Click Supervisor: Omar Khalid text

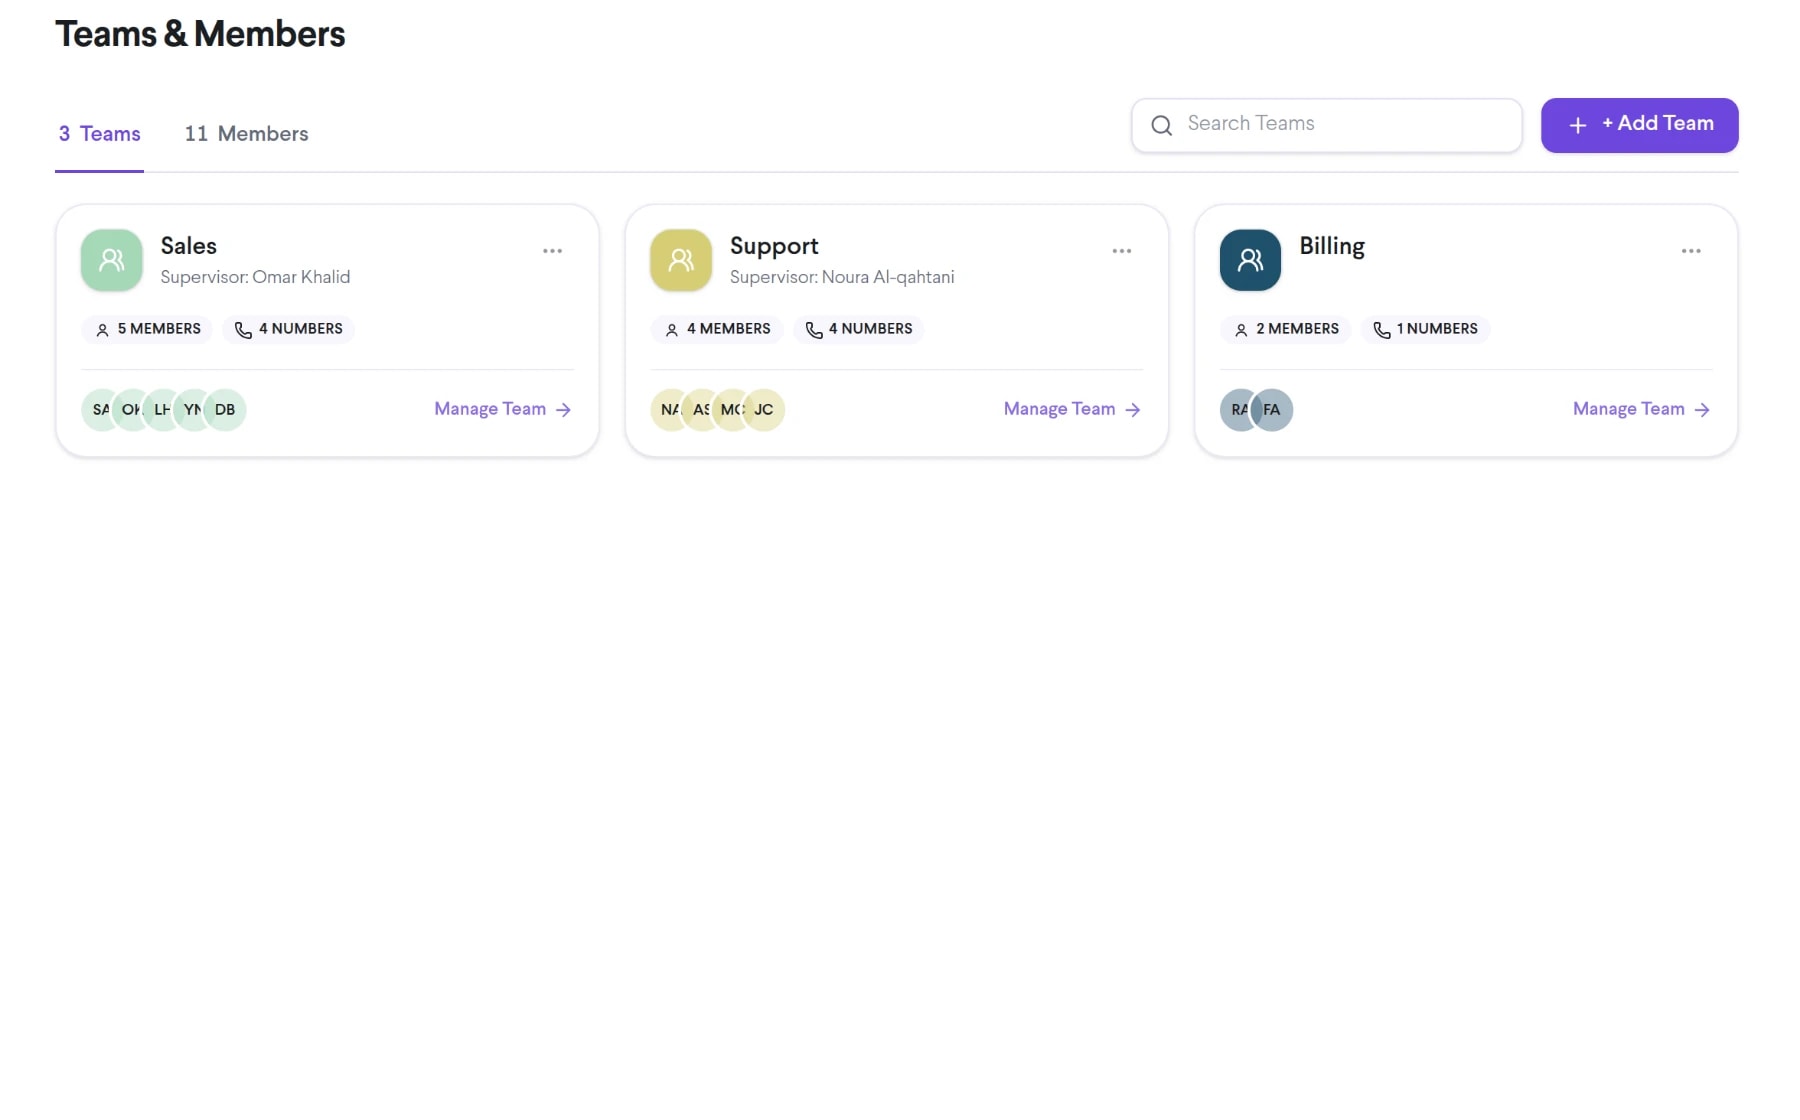coord(255,277)
